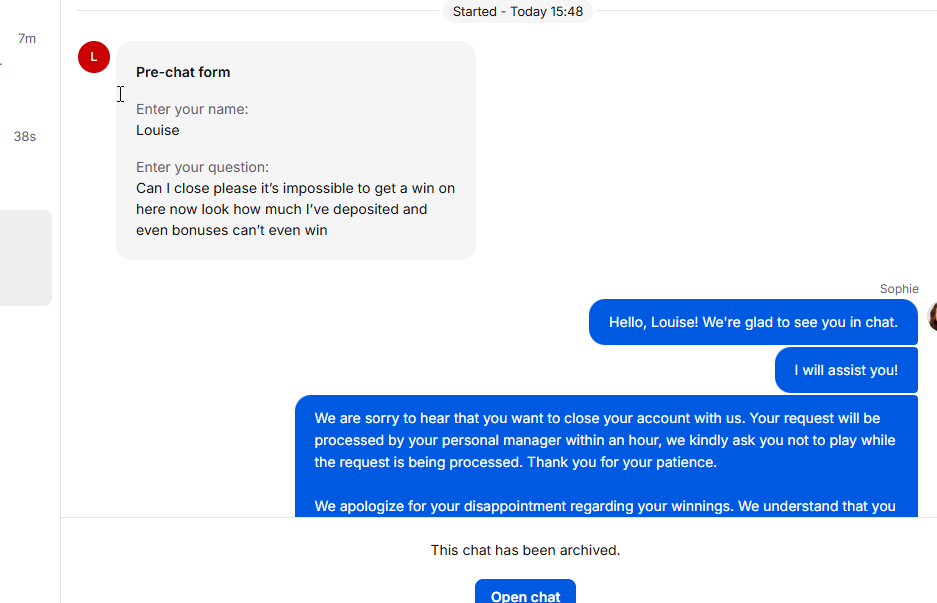The width and height of the screenshot is (937, 603).
Task: Click the line mentioning bonuses can't win
Action: pyautogui.click(x=232, y=230)
